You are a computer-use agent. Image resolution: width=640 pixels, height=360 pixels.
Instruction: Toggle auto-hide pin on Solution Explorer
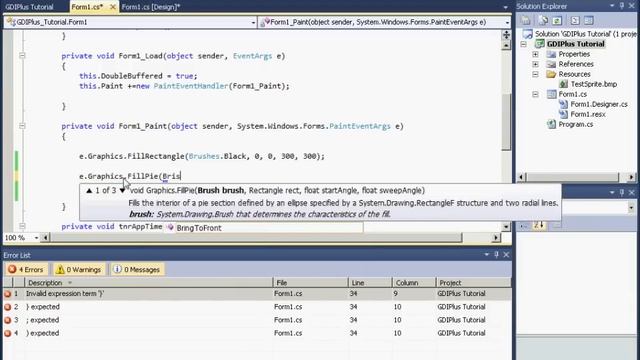622,6
